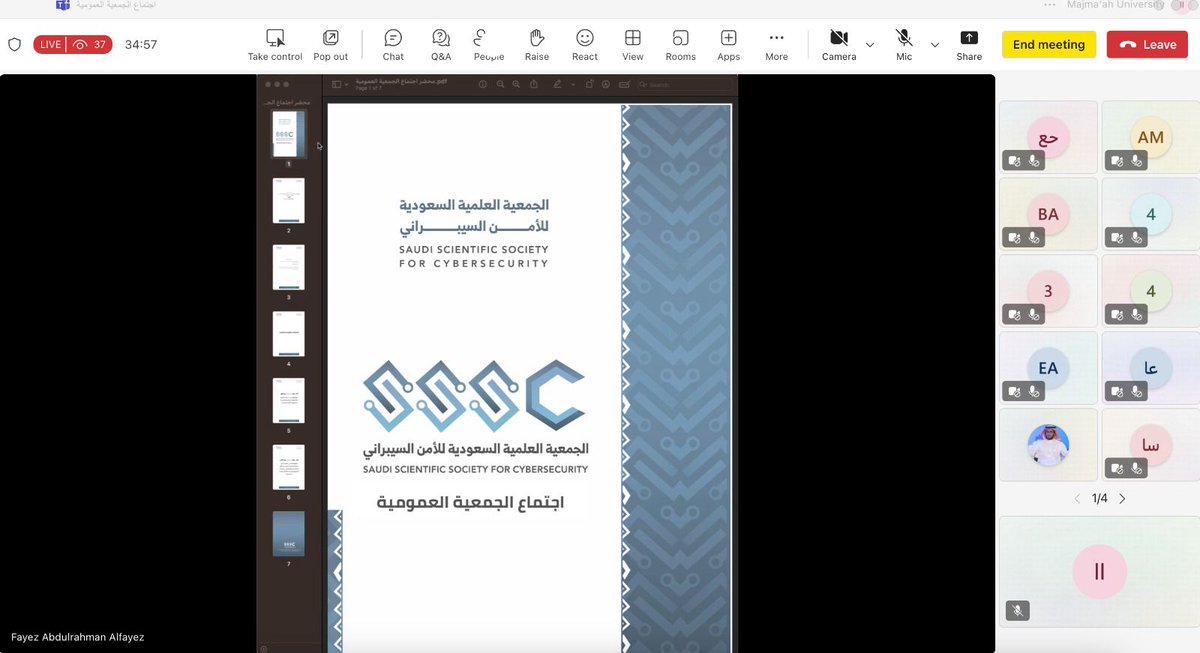Open the title bar ellipsis menu

tap(1049, 5)
